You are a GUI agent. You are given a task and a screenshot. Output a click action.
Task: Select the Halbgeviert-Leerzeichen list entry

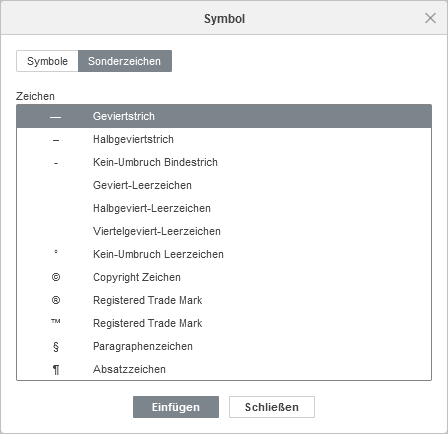[224, 208]
